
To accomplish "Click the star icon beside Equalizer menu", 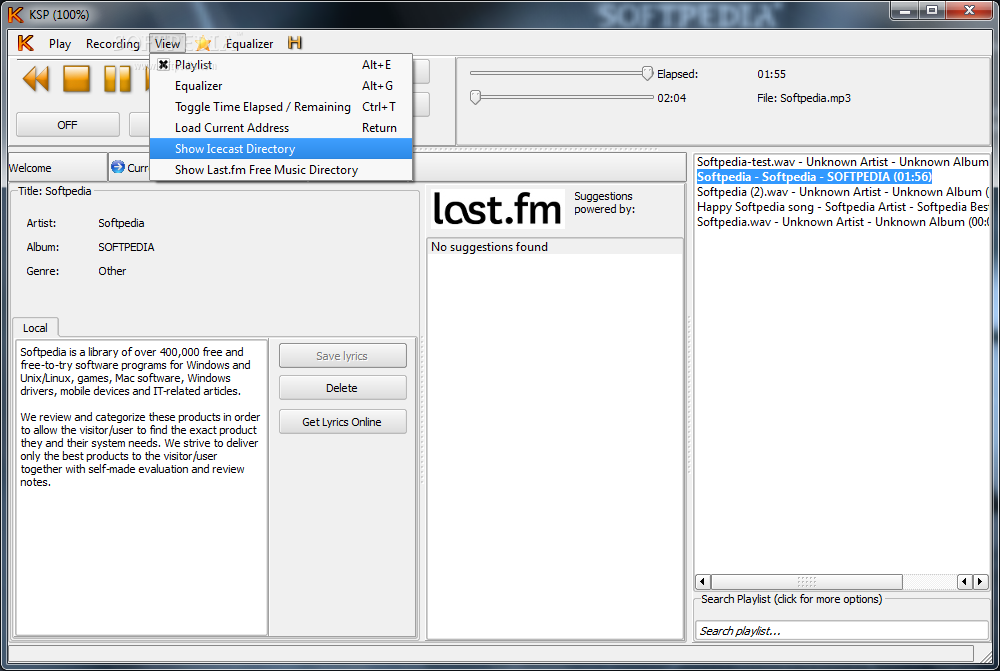I will click(x=203, y=43).
